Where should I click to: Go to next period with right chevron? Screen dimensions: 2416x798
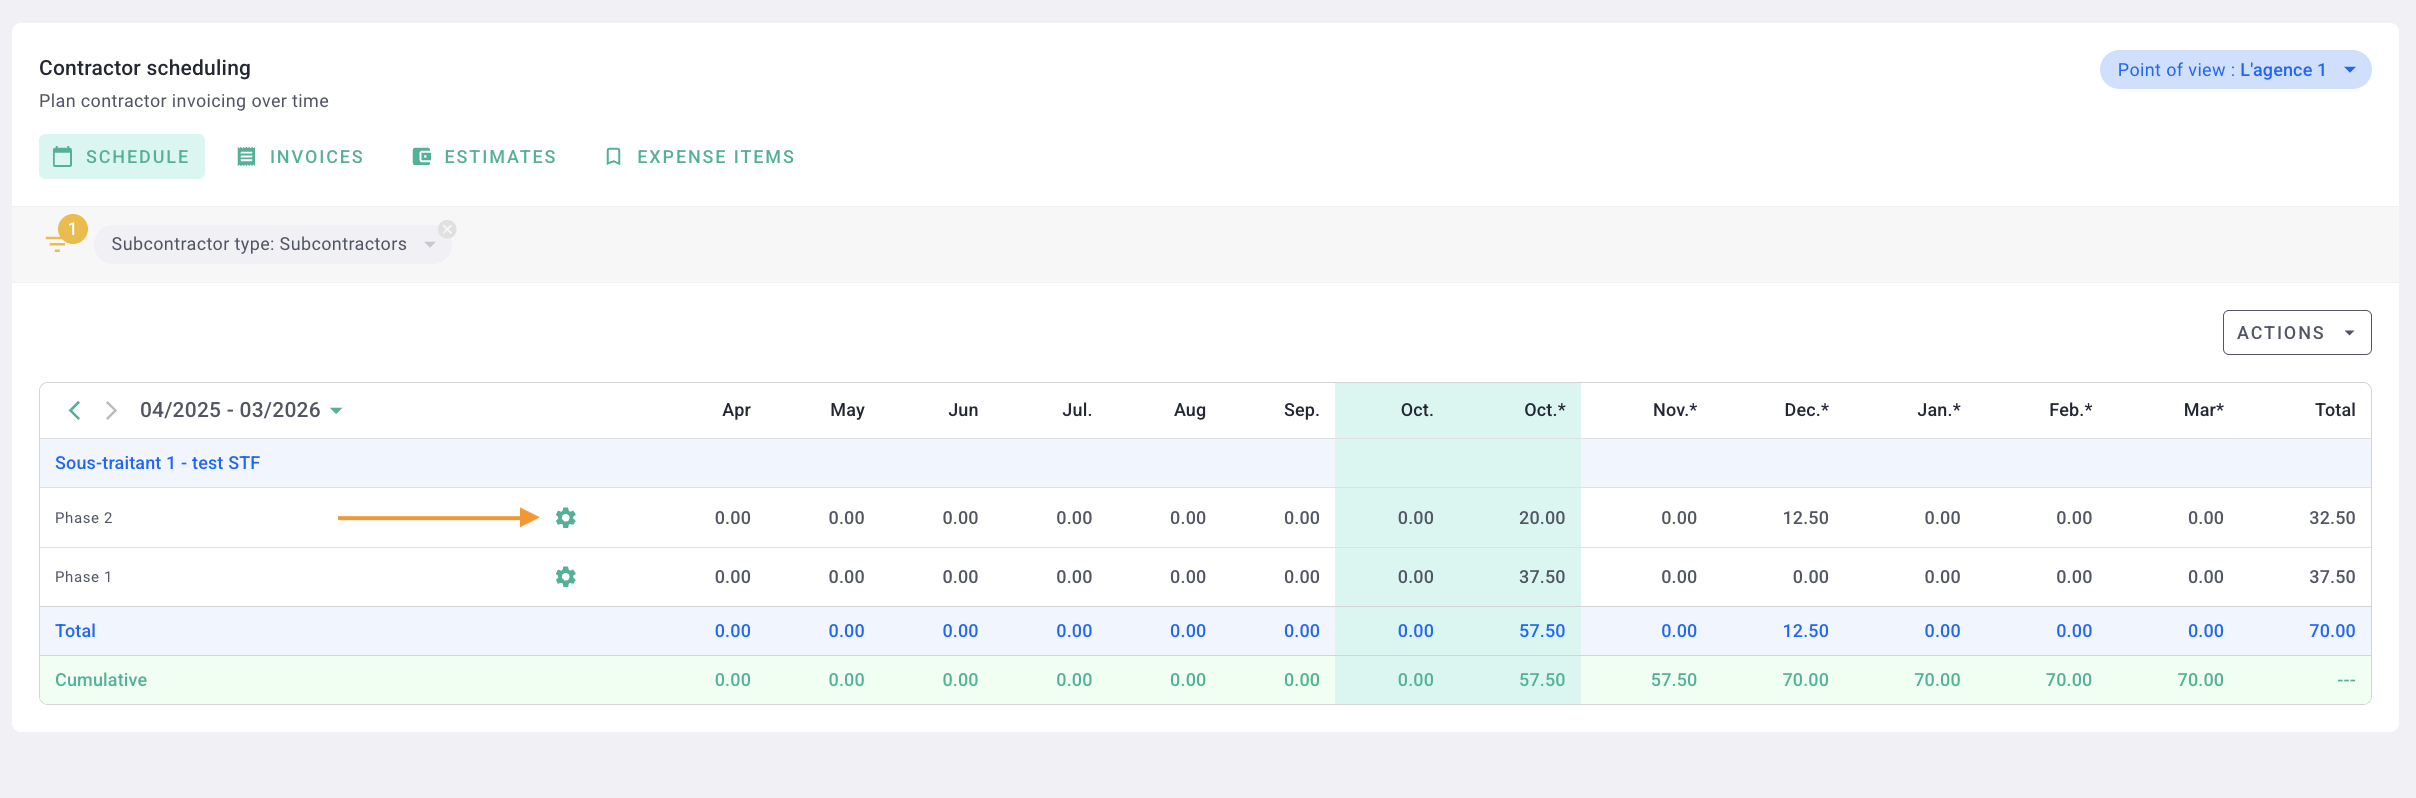pos(111,410)
